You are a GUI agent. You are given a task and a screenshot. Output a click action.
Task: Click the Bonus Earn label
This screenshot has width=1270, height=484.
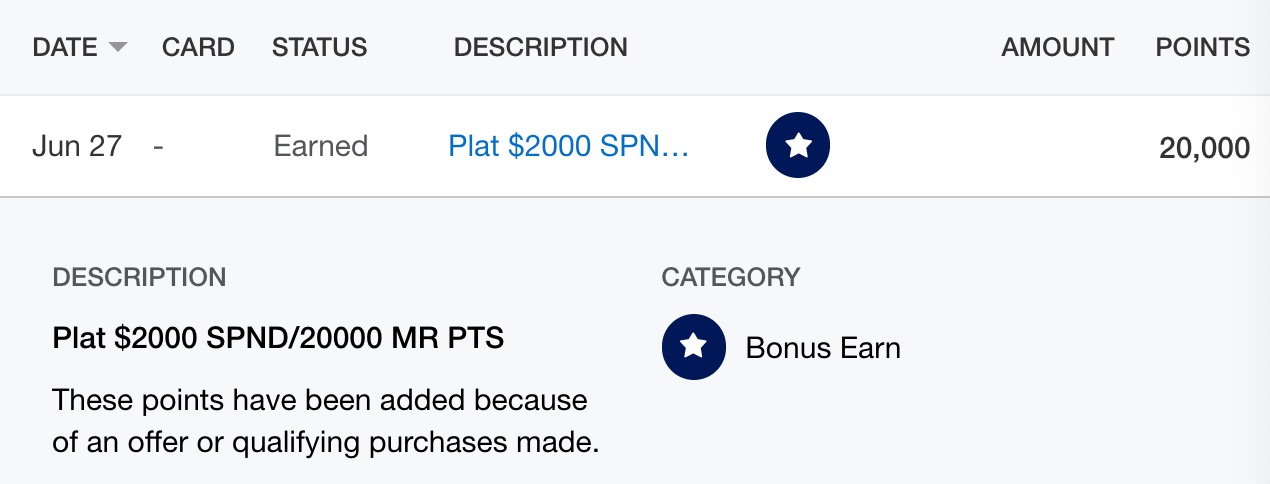823,348
